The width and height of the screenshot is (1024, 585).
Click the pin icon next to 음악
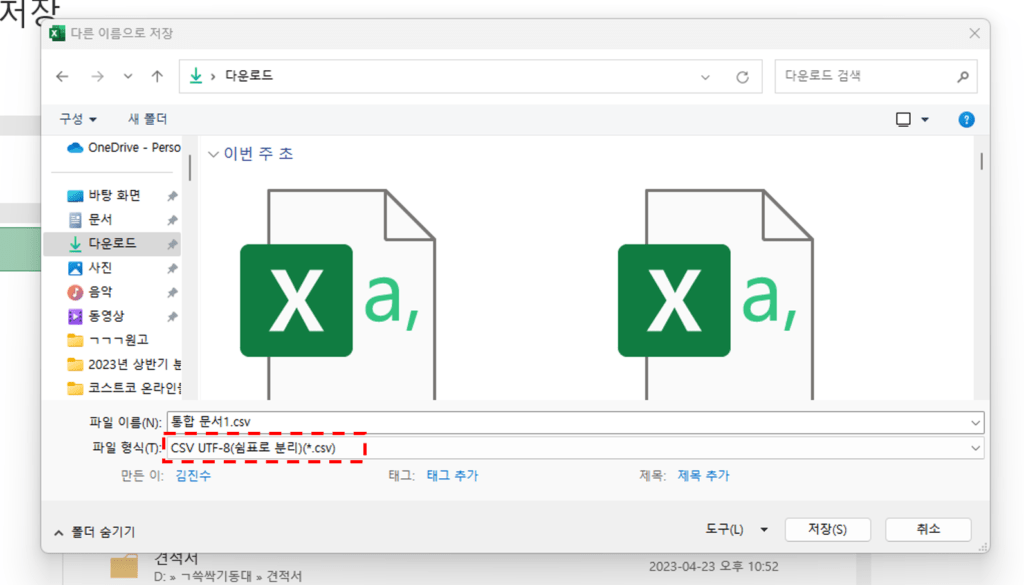click(172, 292)
